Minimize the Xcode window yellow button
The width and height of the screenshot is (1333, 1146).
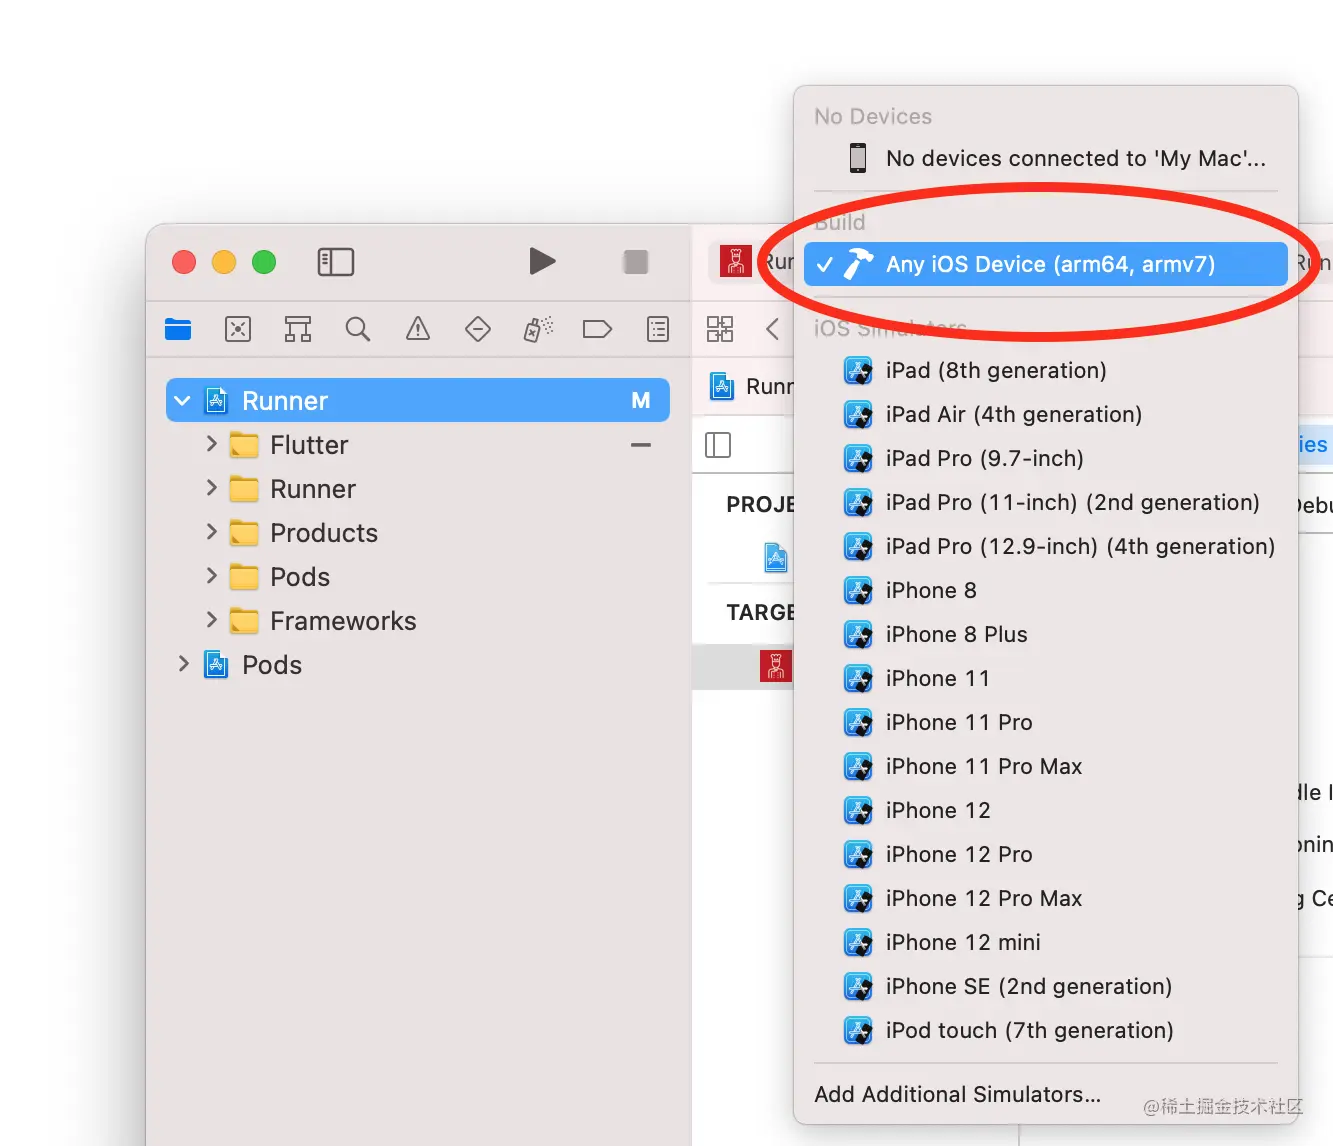pos(224,262)
